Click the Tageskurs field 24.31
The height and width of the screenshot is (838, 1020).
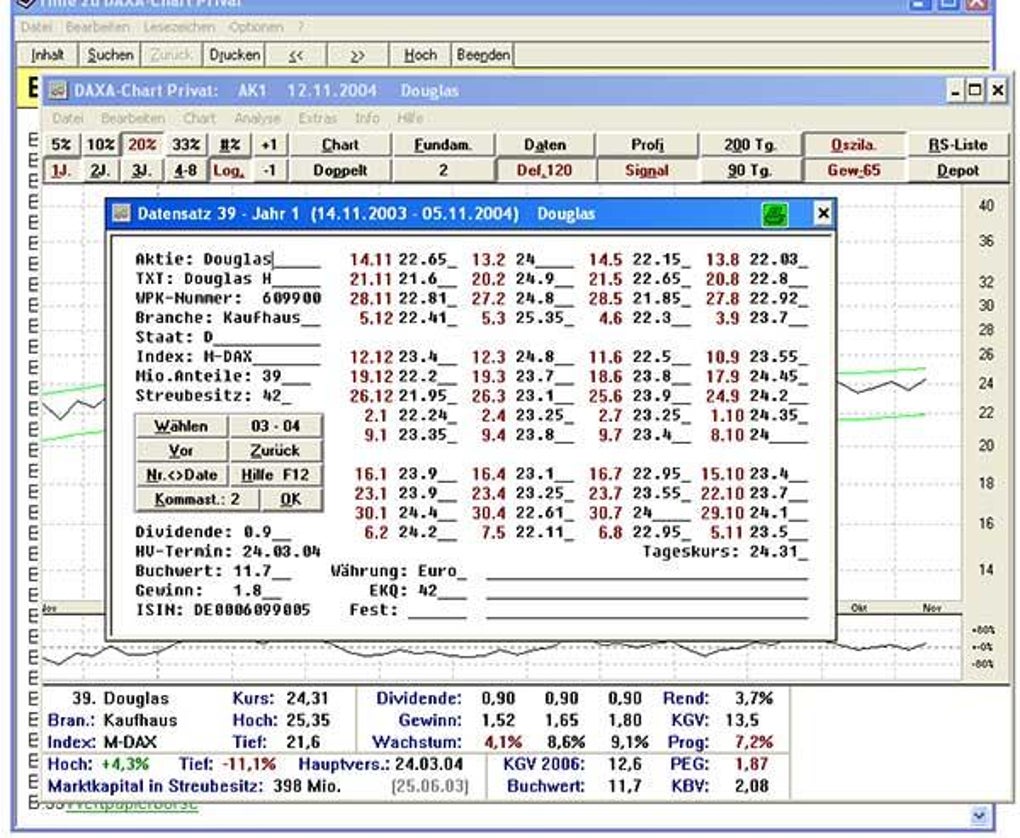click(x=779, y=552)
